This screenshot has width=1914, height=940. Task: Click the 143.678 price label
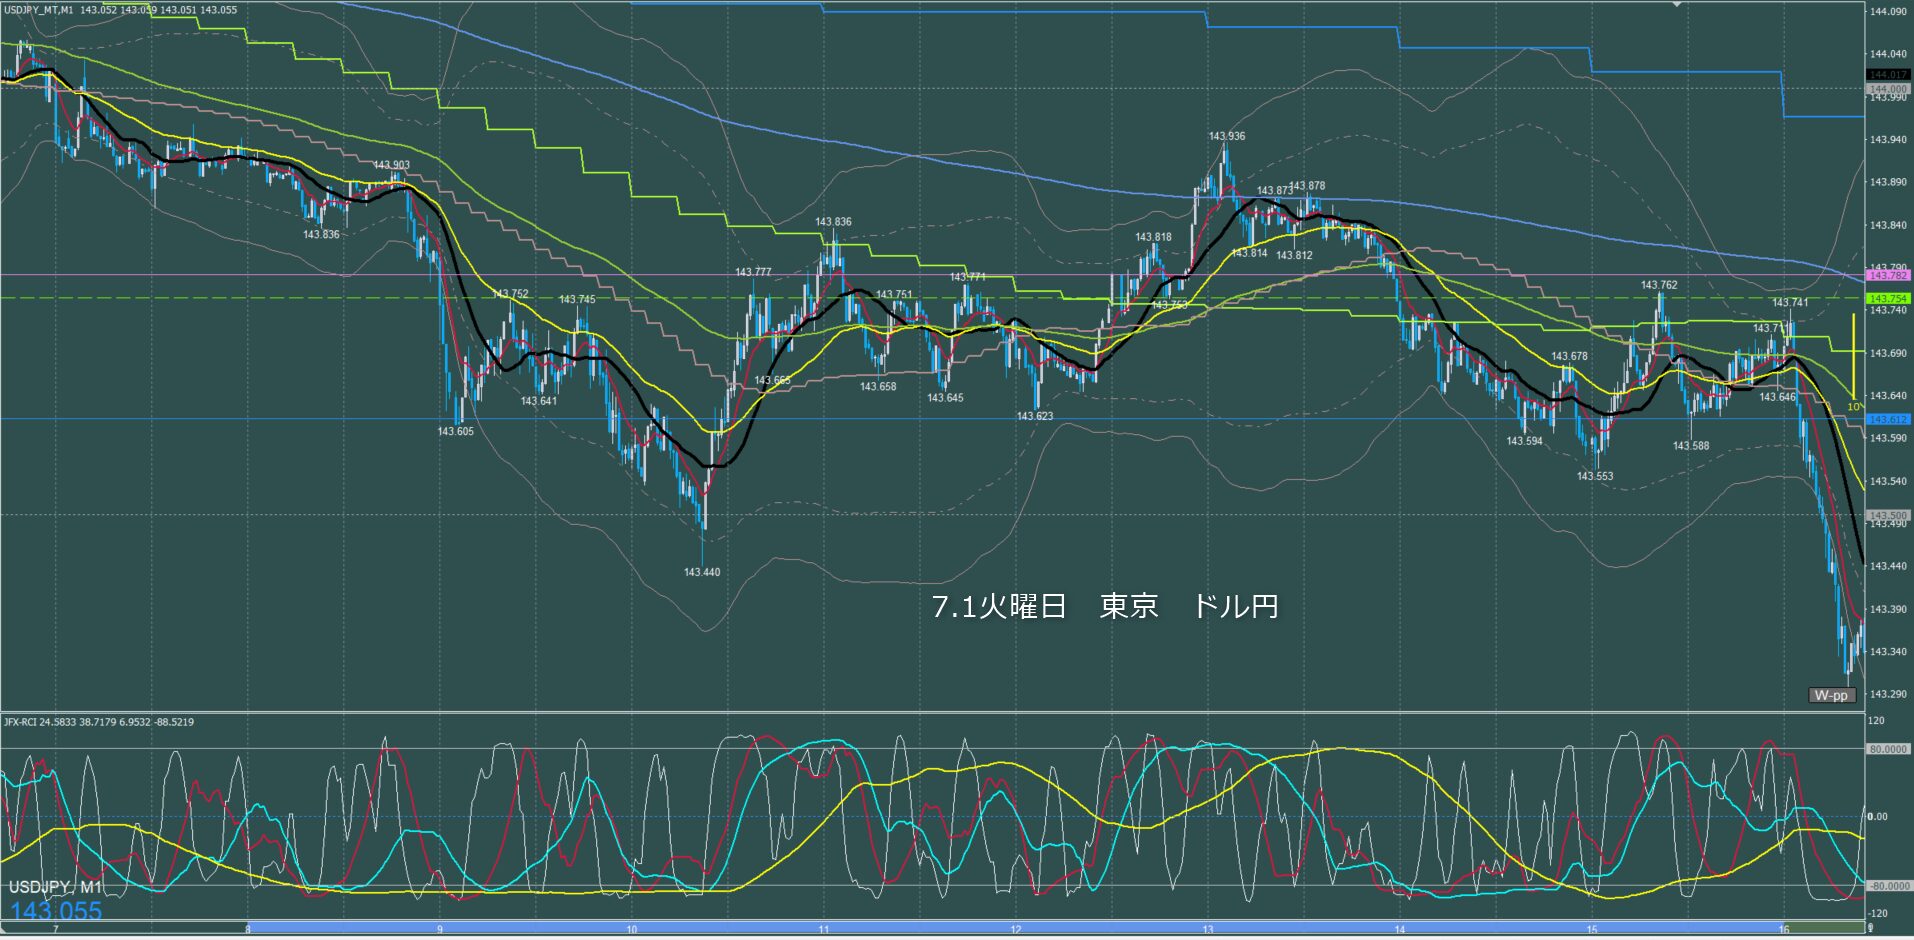pos(1569,356)
